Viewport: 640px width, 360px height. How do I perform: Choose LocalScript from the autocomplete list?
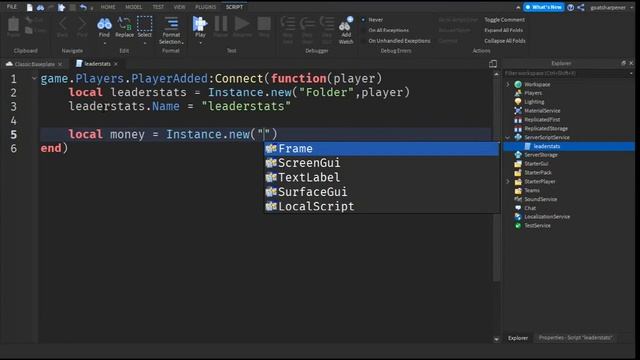(381, 206)
